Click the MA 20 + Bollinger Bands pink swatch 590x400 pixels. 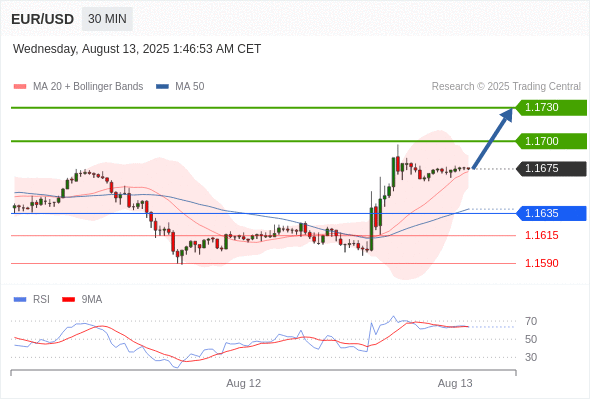[x=20, y=87]
